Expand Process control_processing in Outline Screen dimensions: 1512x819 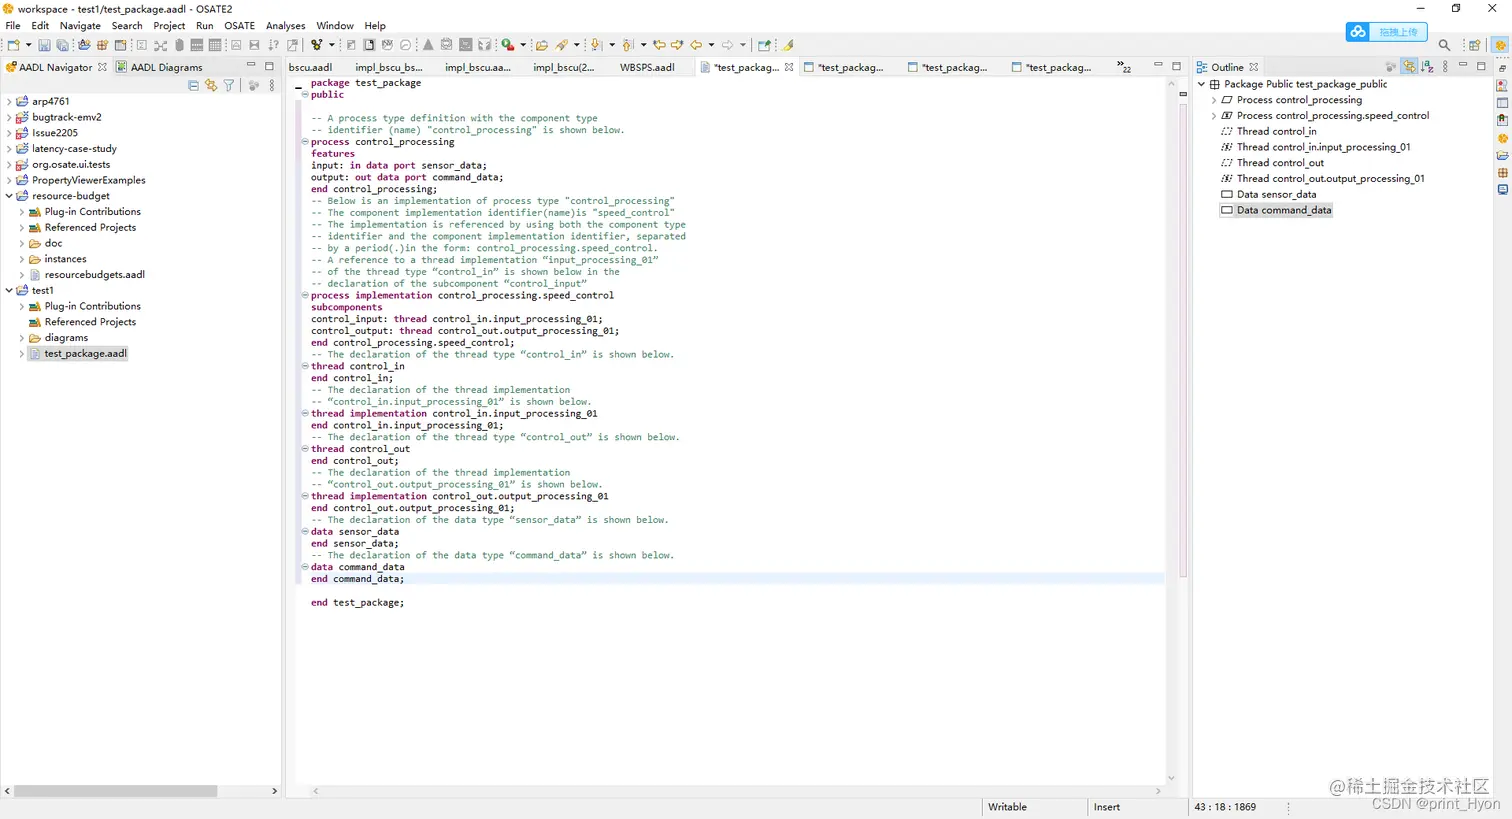point(1214,100)
